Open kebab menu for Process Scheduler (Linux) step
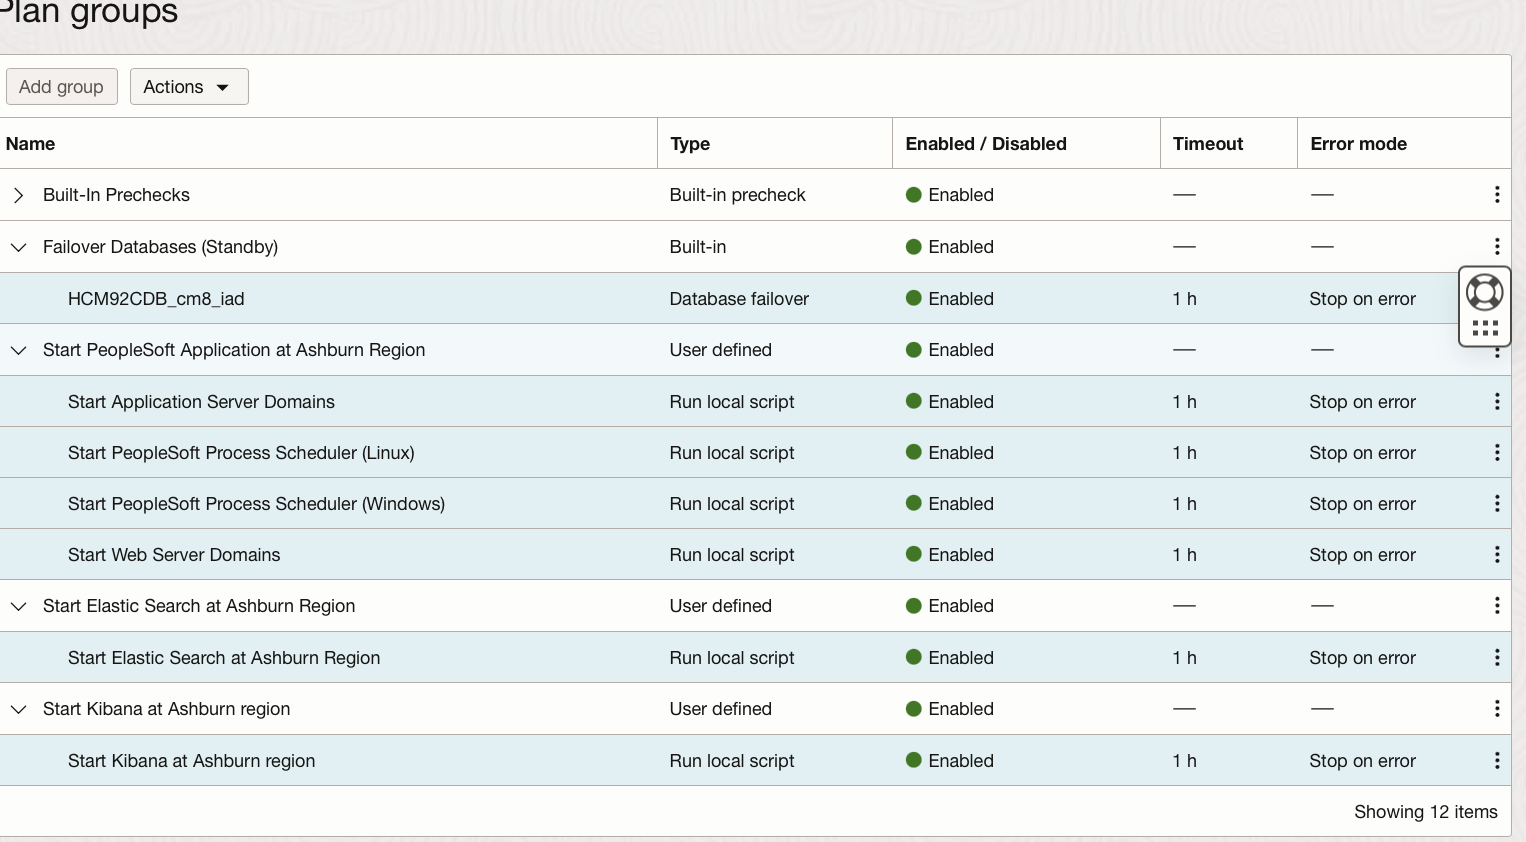The width and height of the screenshot is (1526, 842). [1496, 453]
